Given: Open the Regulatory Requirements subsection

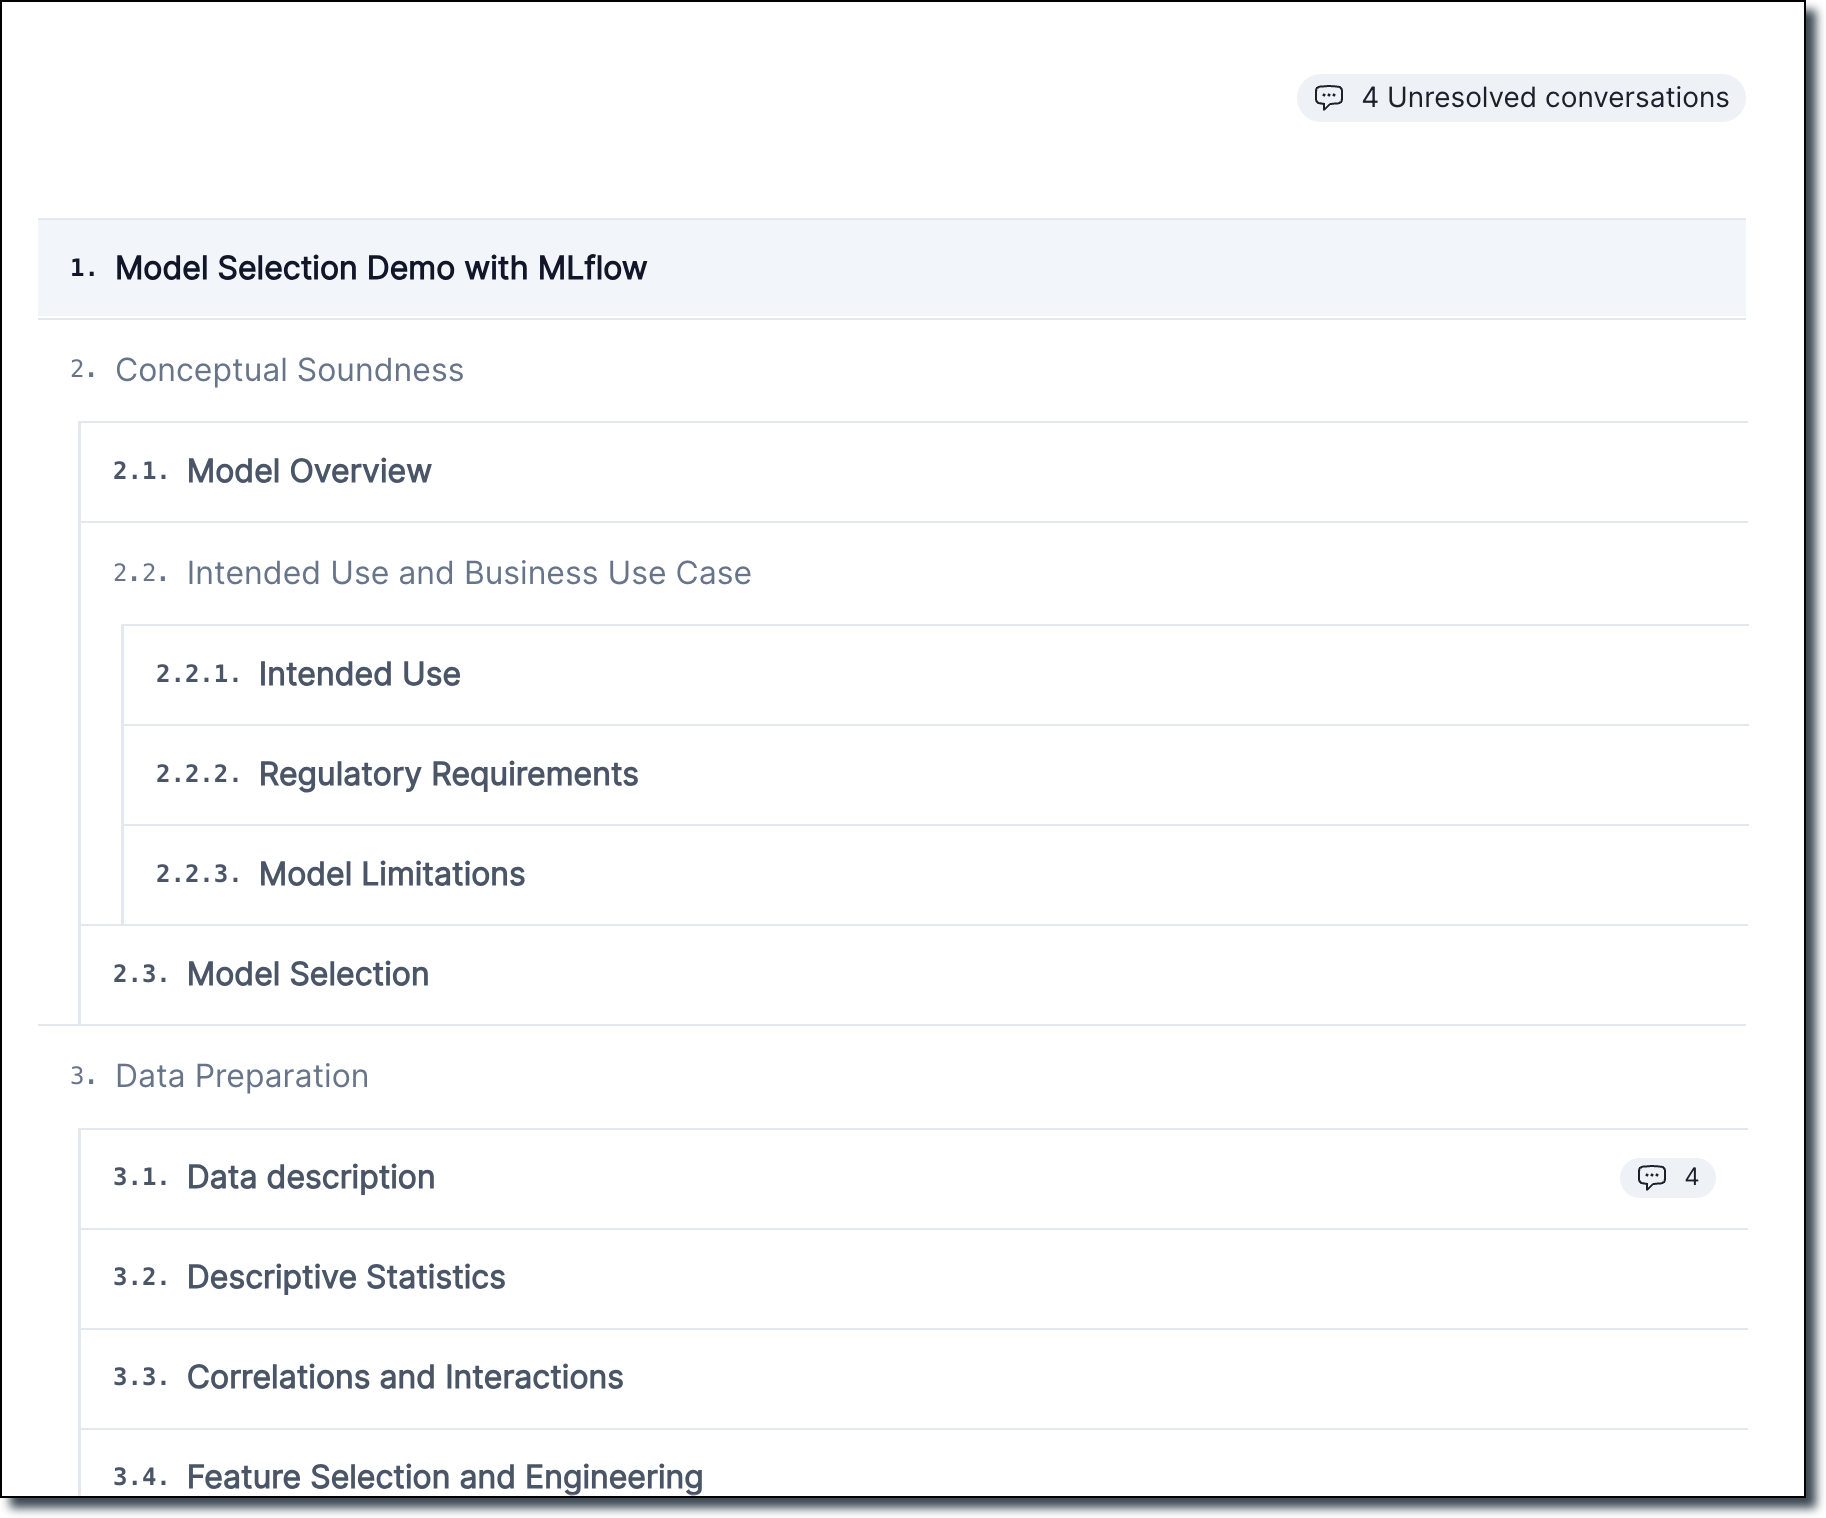Looking at the screenshot, I should 448,774.
